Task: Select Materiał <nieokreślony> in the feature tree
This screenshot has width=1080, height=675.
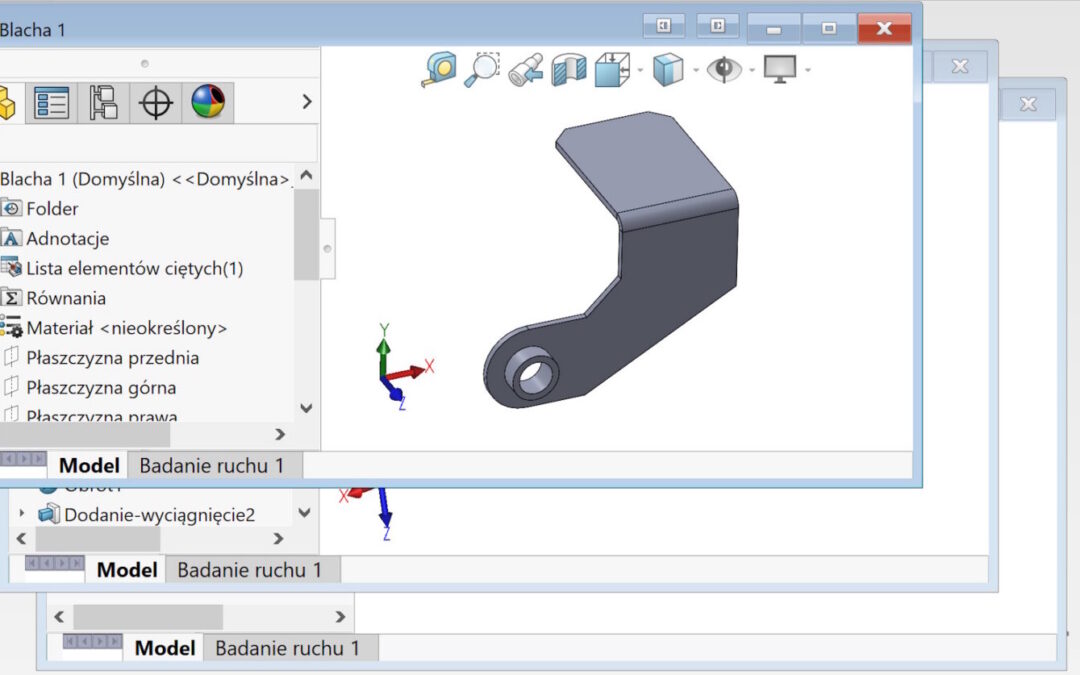Action: tap(126, 328)
